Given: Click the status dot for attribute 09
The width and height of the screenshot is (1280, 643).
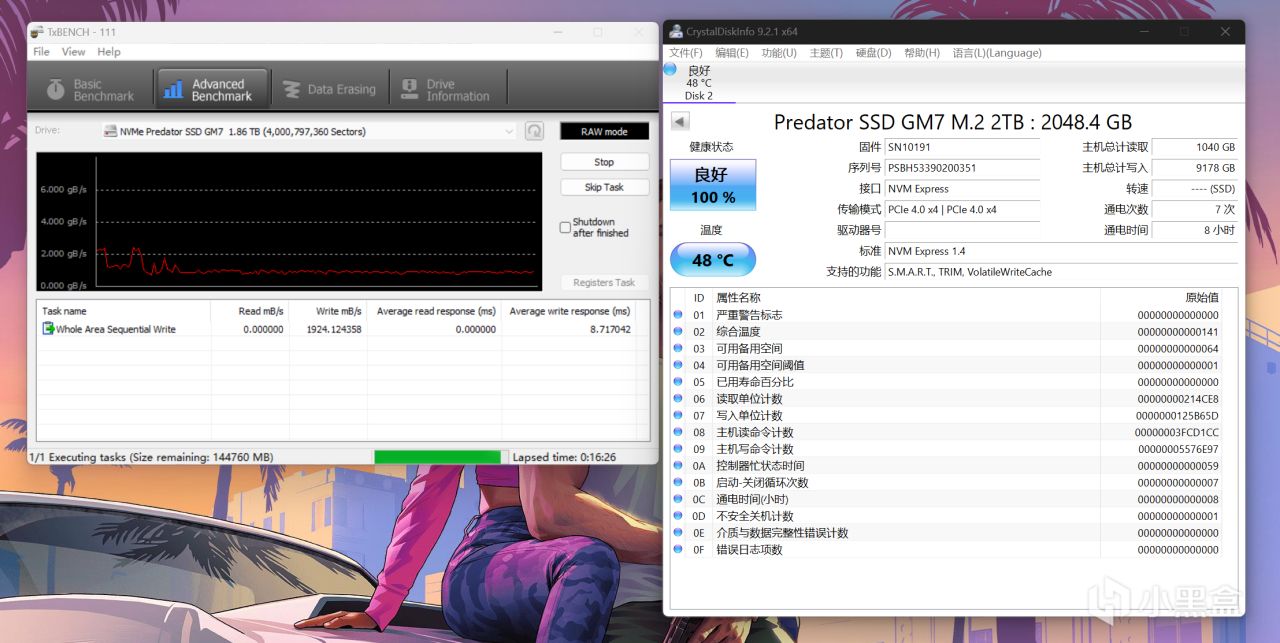Looking at the screenshot, I should [678, 449].
